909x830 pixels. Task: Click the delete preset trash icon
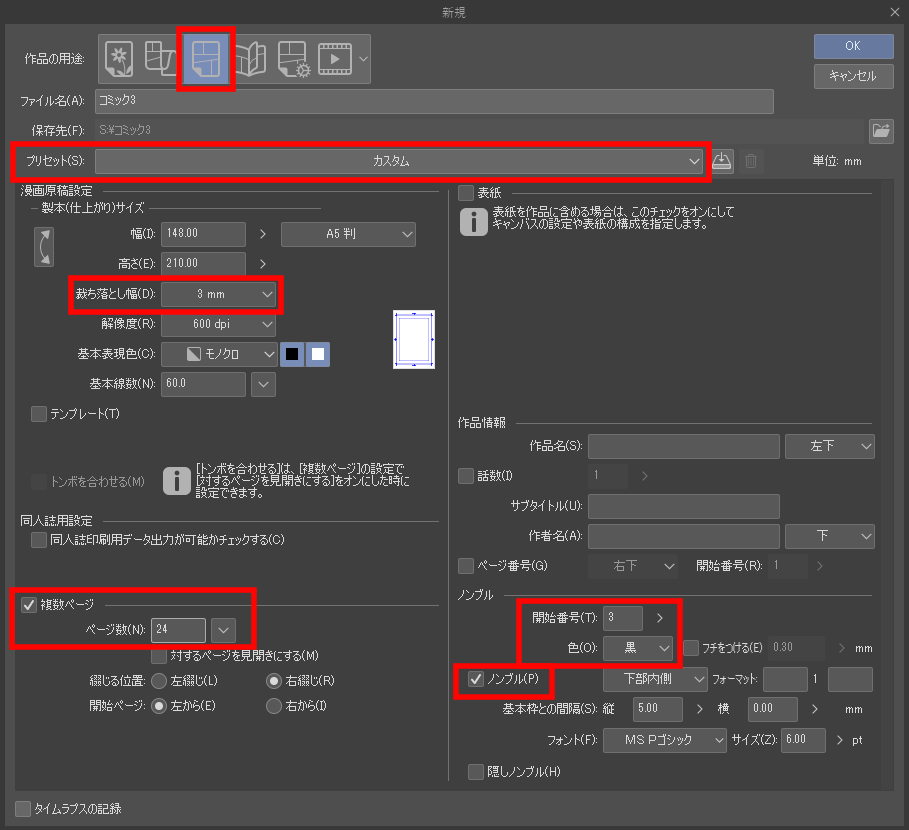point(751,161)
